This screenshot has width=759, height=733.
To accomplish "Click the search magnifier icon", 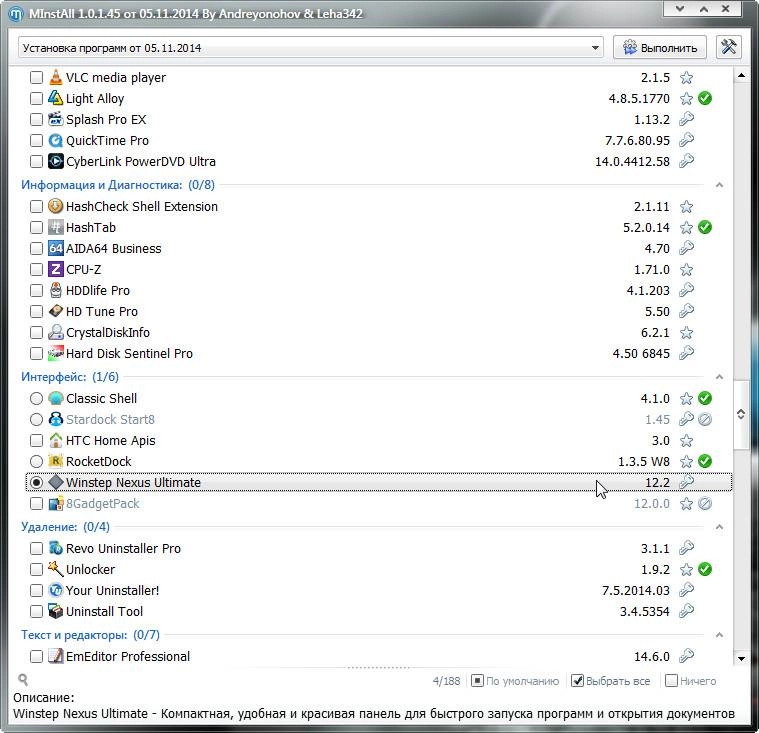I will pos(23,680).
